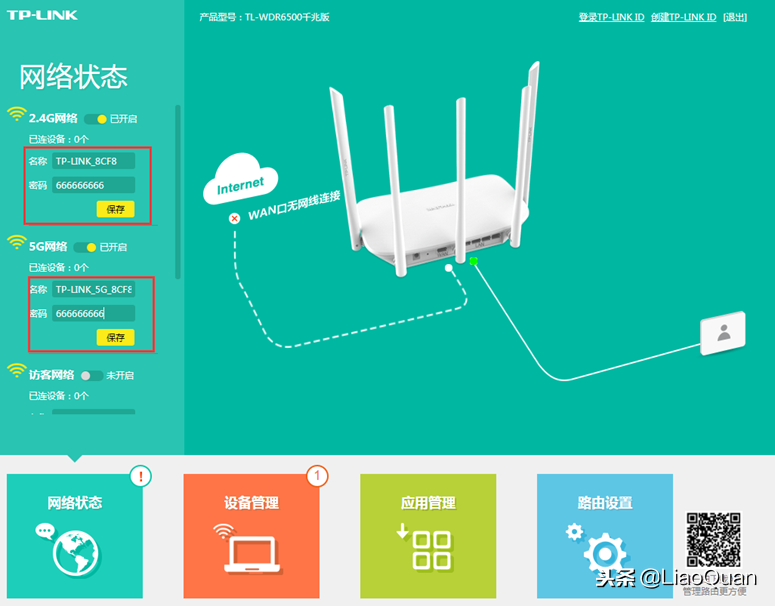This screenshot has width=775, height=606.
Task: Click the connected user device icon
Action: pos(722,333)
